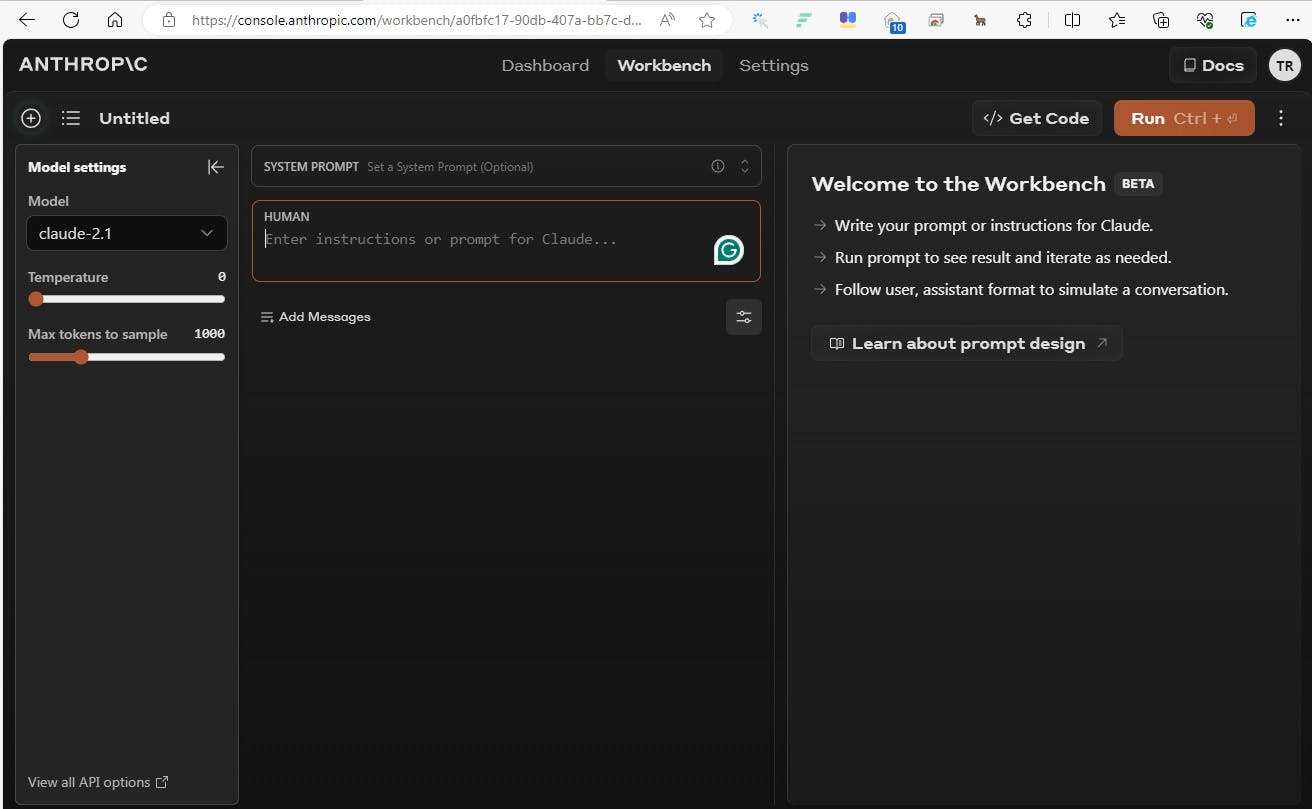Toggle the read aloud icon in address bar
Viewport: 1312px width, 809px height.
coord(668,20)
